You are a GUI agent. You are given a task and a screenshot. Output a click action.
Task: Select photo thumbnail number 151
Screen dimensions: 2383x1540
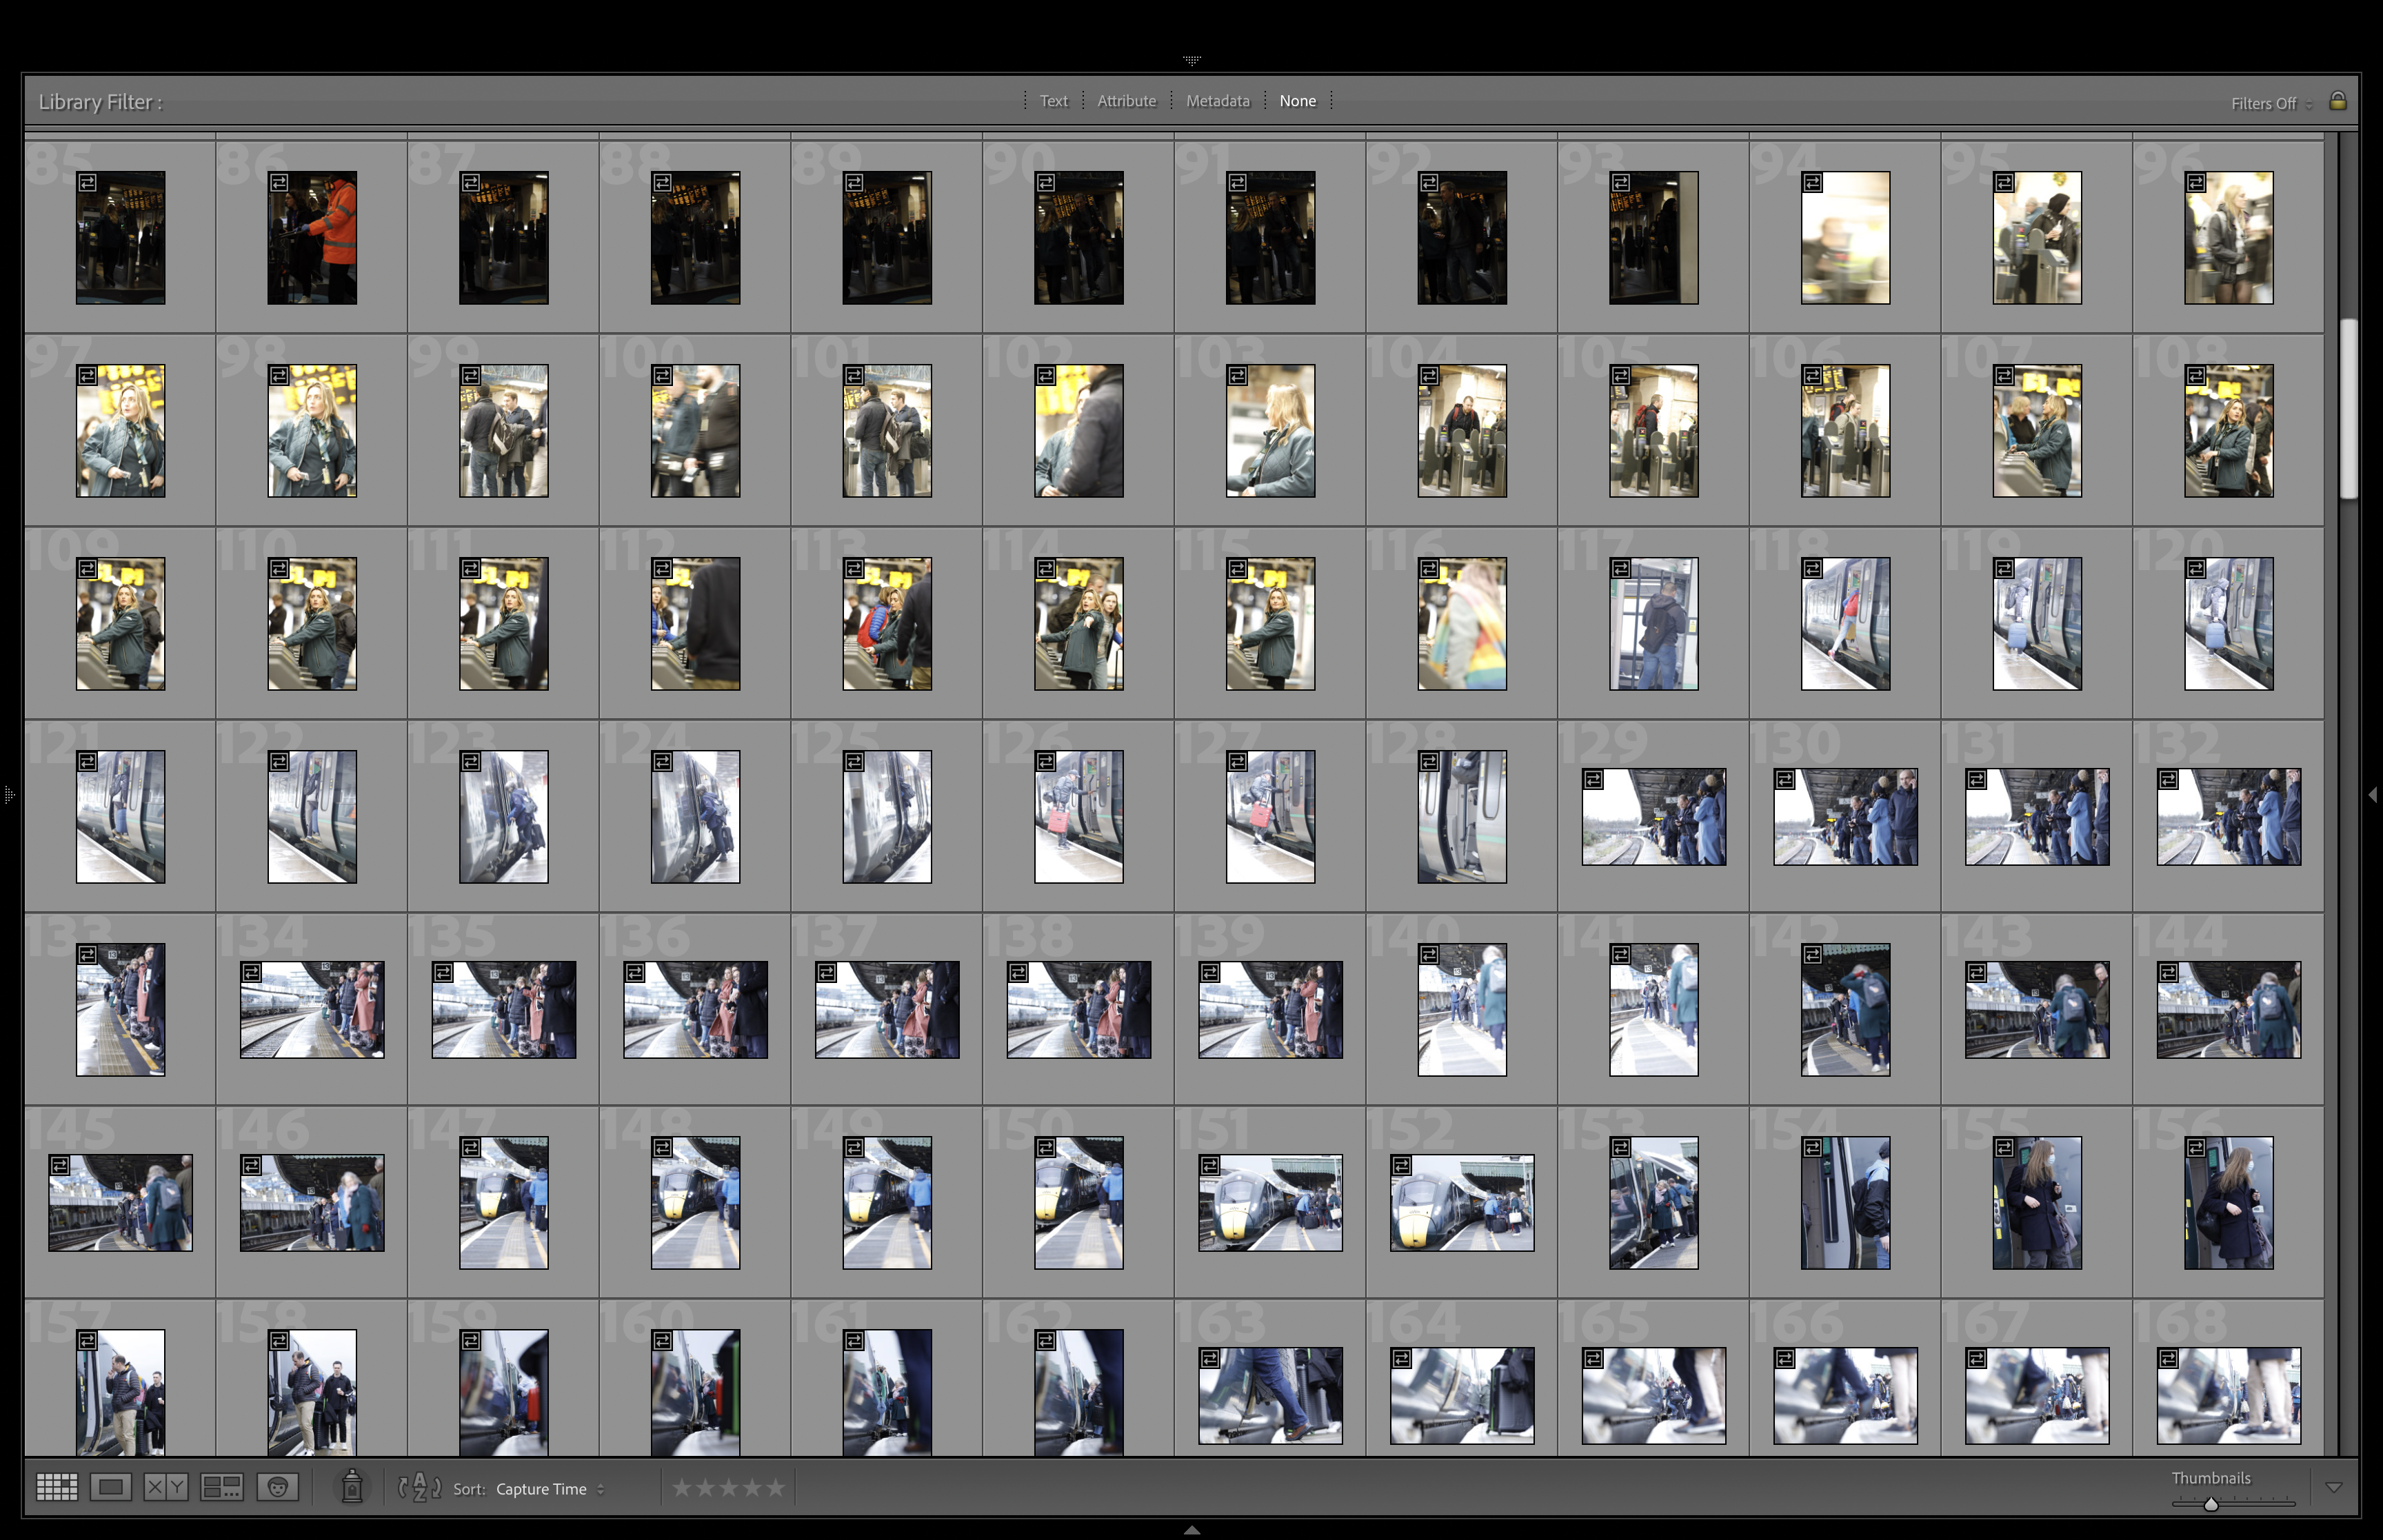[x=1270, y=1203]
